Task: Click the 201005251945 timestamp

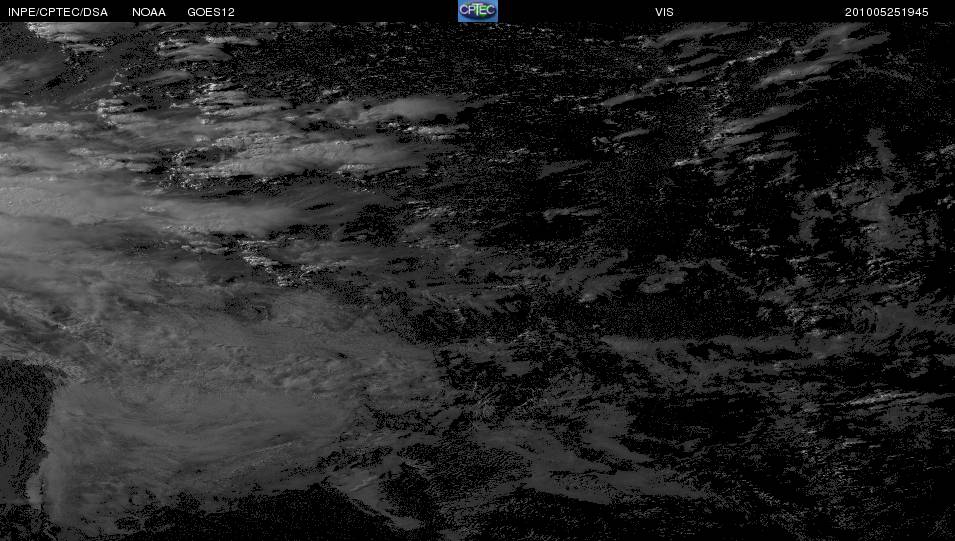Action: 886,12
